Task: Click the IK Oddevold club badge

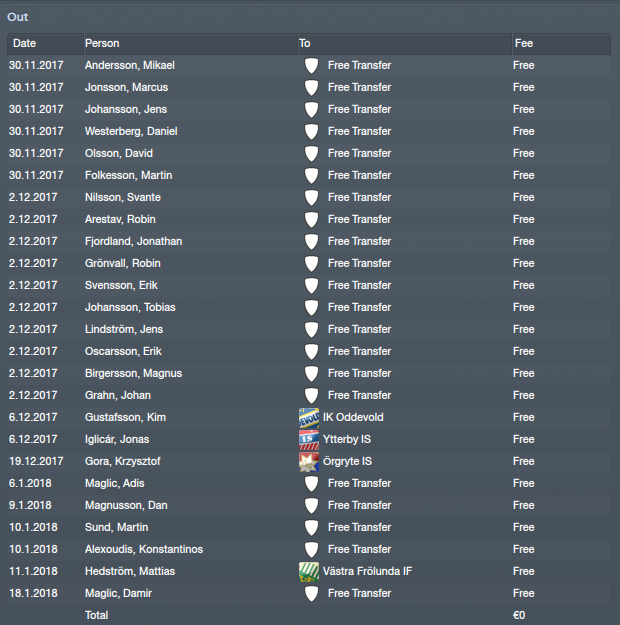Action: [x=309, y=418]
